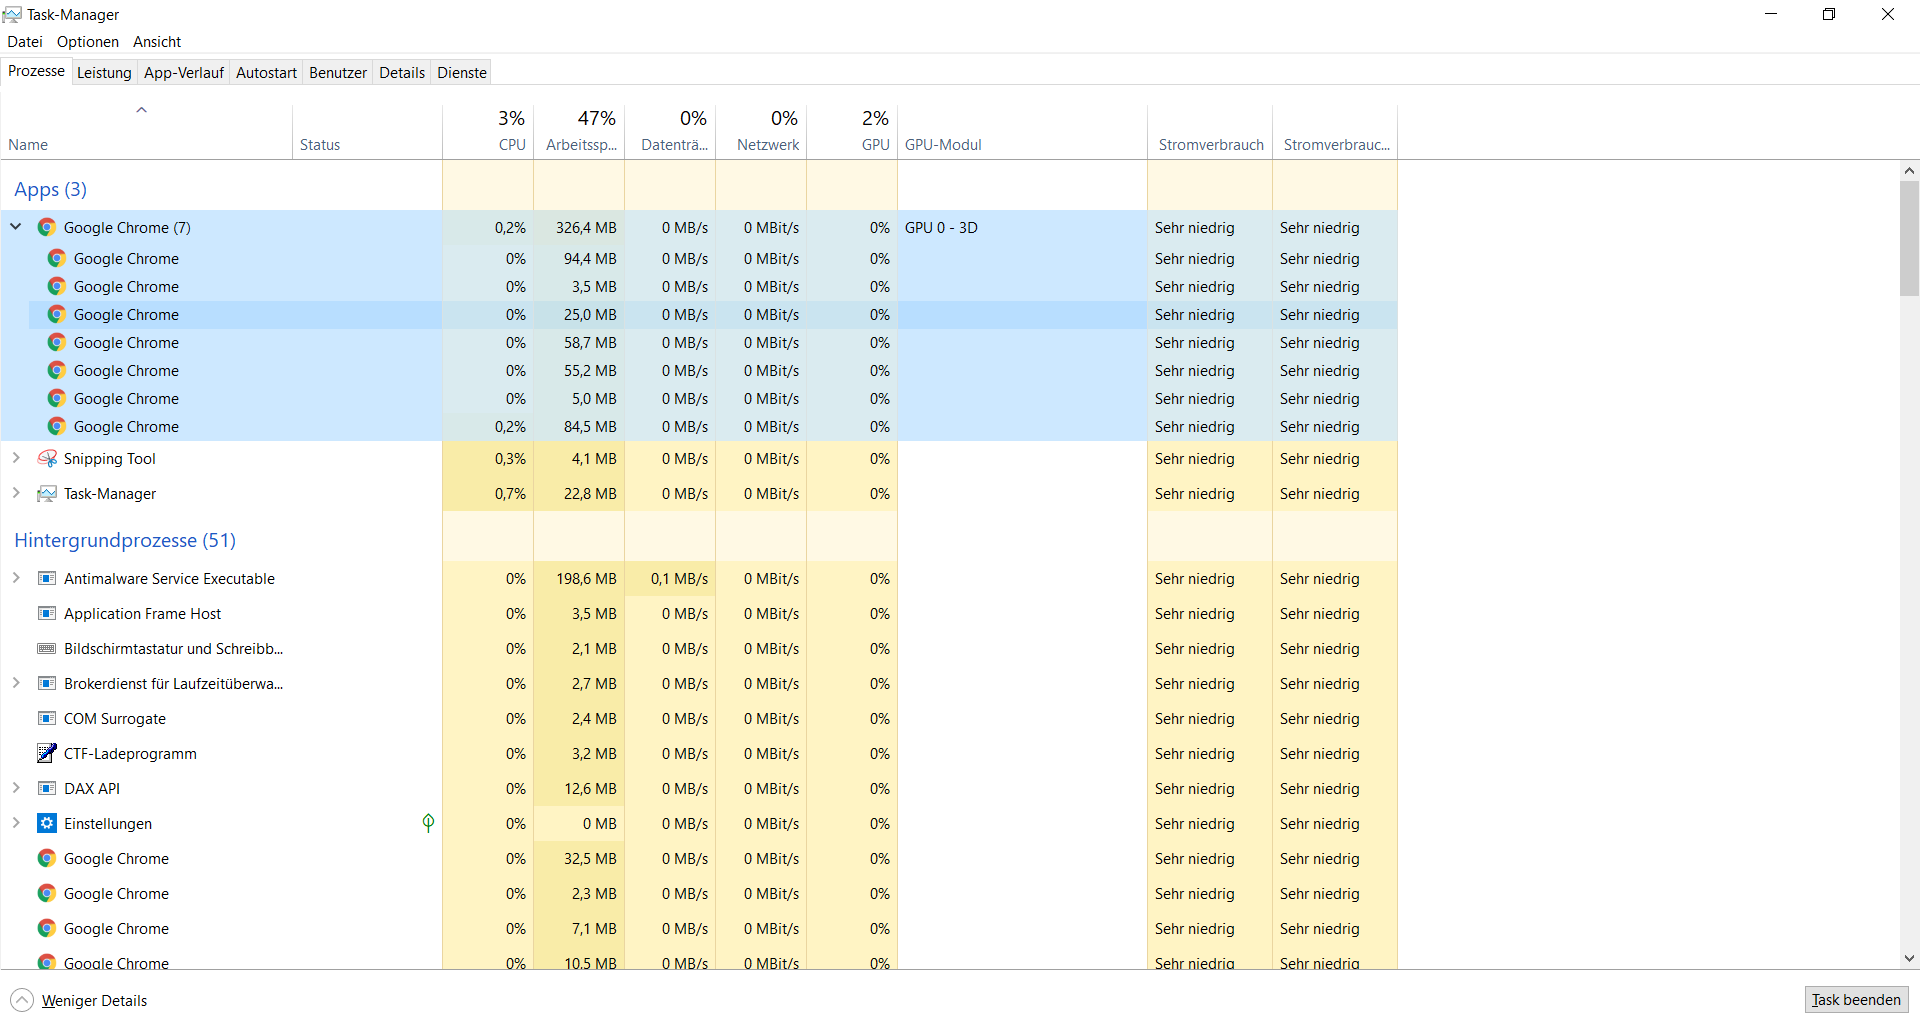
Task: Click the Task-Manager process icon
Action: pos(47,493)
